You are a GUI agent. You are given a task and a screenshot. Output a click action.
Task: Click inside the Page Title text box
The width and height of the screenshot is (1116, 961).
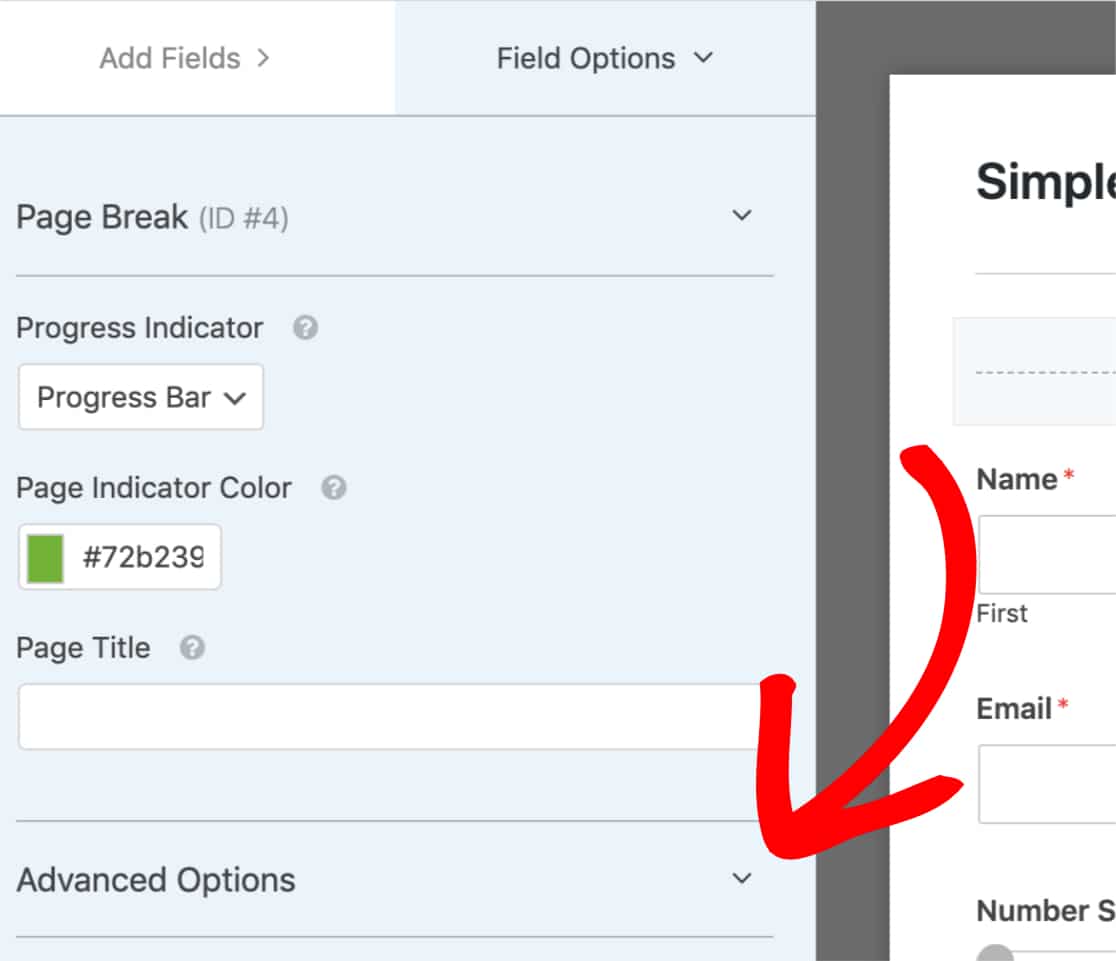pyautogui.click(x=395, y=716)
